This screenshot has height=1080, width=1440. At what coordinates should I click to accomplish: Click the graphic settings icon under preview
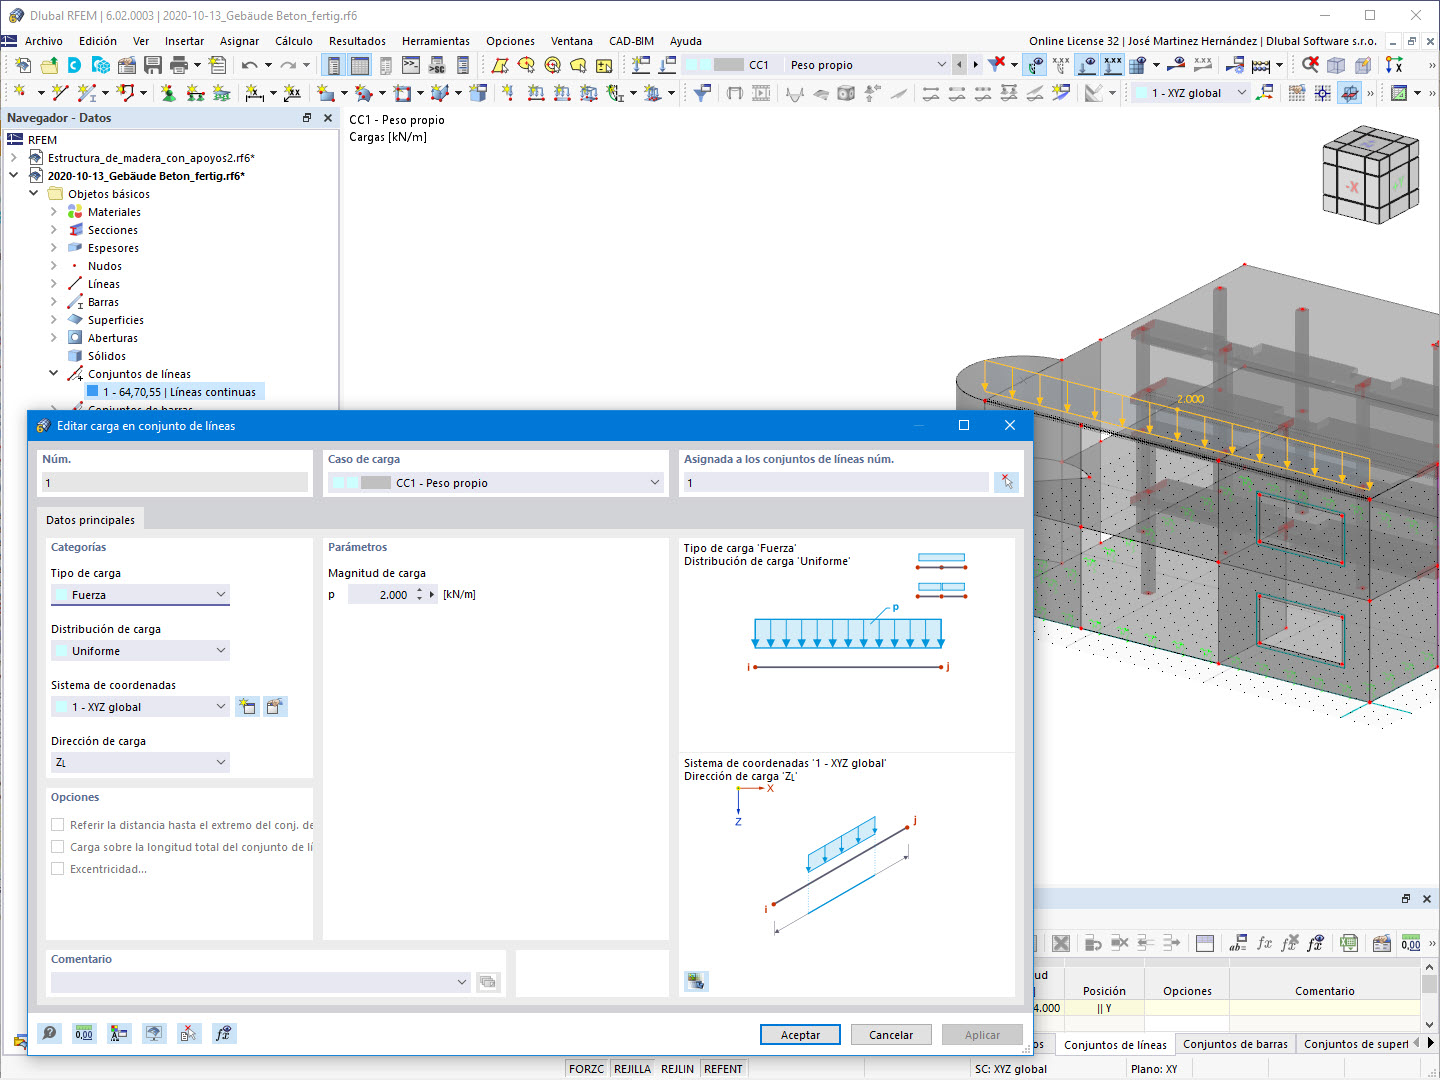pos(696,981)
